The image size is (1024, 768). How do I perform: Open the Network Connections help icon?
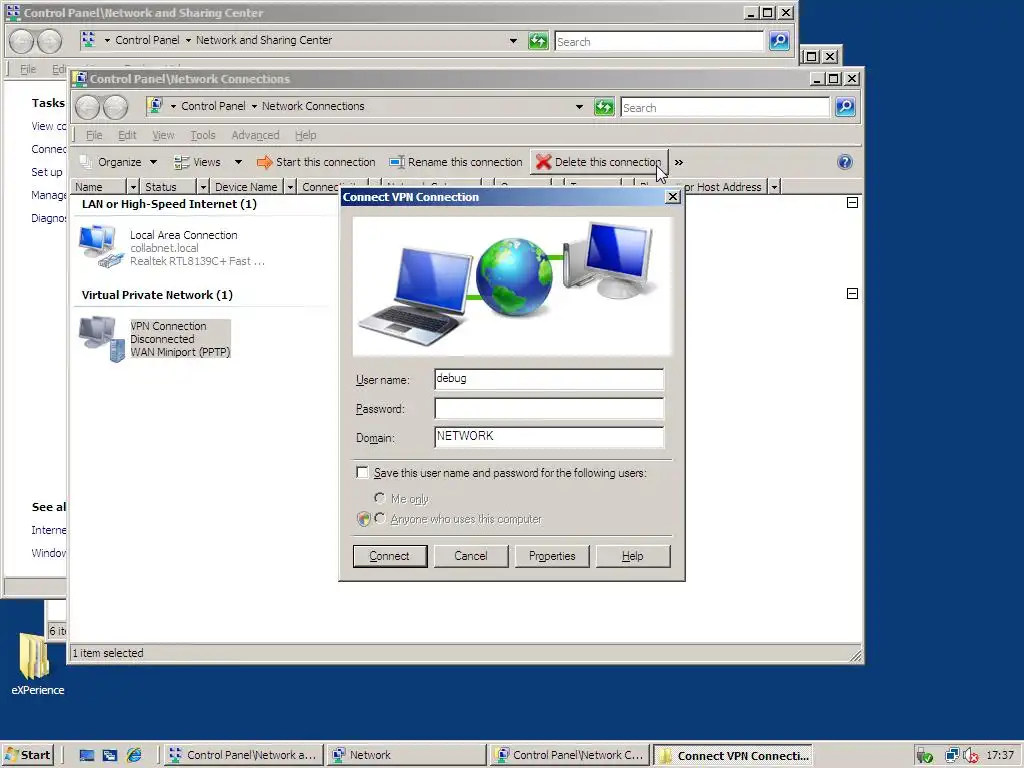tap(844, 162)
